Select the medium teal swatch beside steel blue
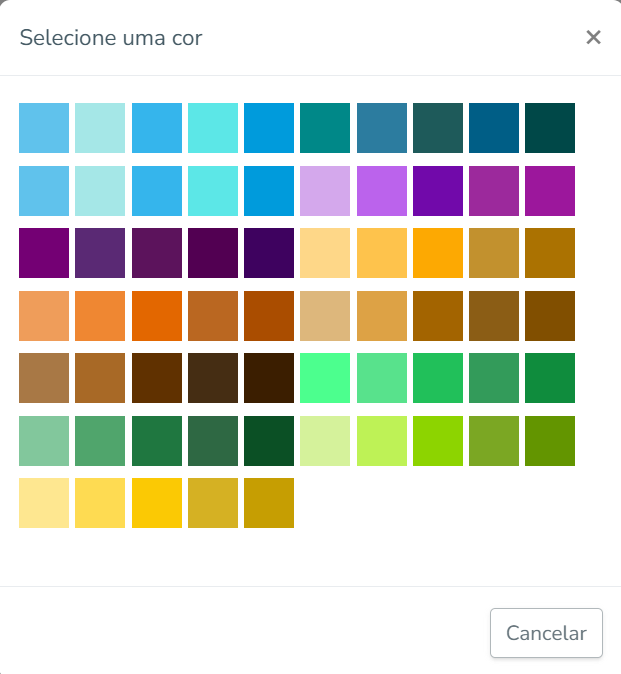 point(325,128)
